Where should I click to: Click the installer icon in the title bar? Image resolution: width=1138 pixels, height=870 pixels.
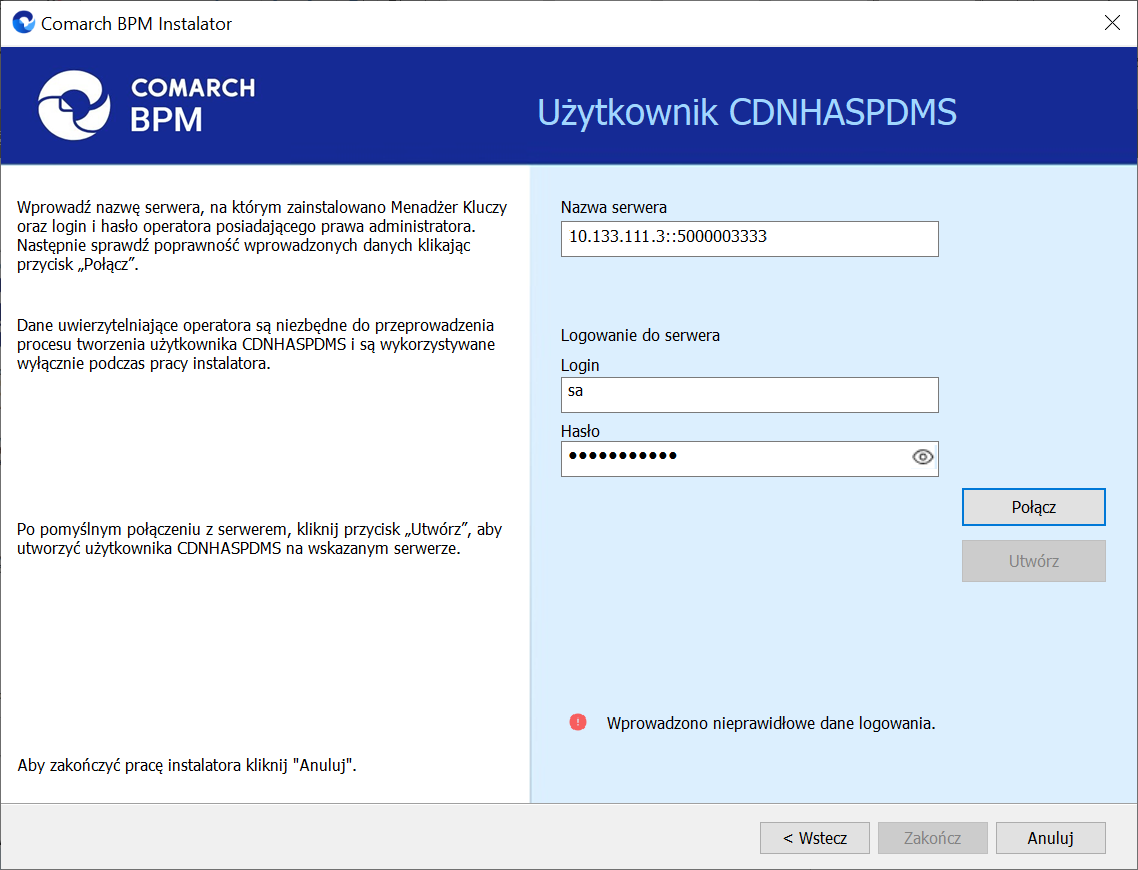click(24, 22)
